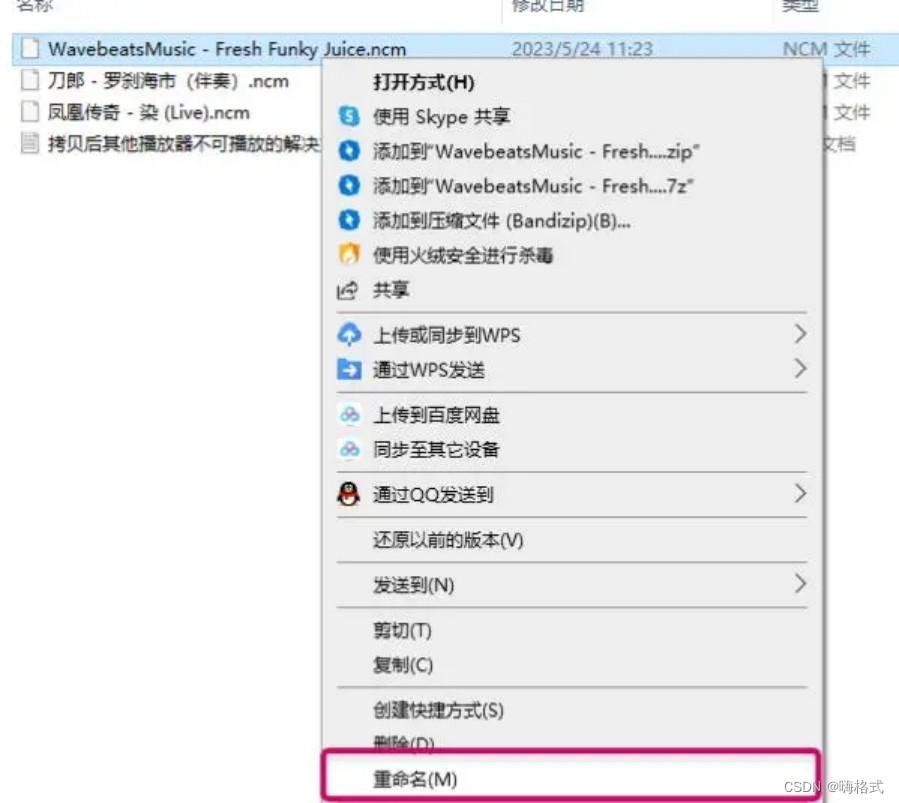This screenshot has width=899, height=803.
Task: Select the 凤凰传奇 - 染 (Live).ncm file
Action: pyautogui.click(x=148, y=112)
